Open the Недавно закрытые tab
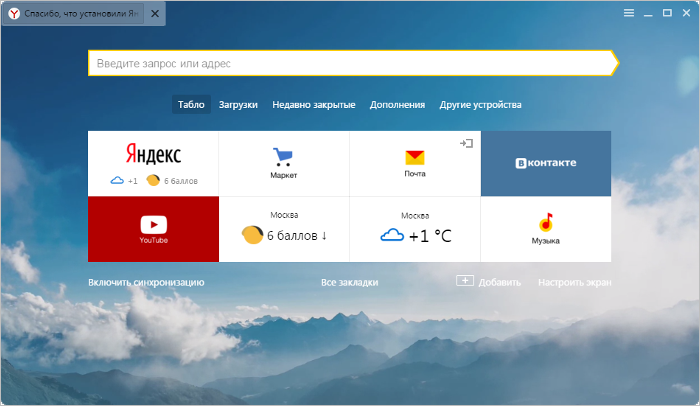Viewport: 700px width, 406px height. click(x=314, y=105)
